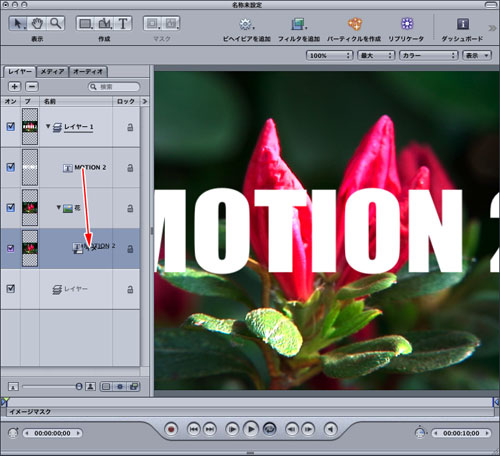Click the 名前 column header

click(76, 101)
